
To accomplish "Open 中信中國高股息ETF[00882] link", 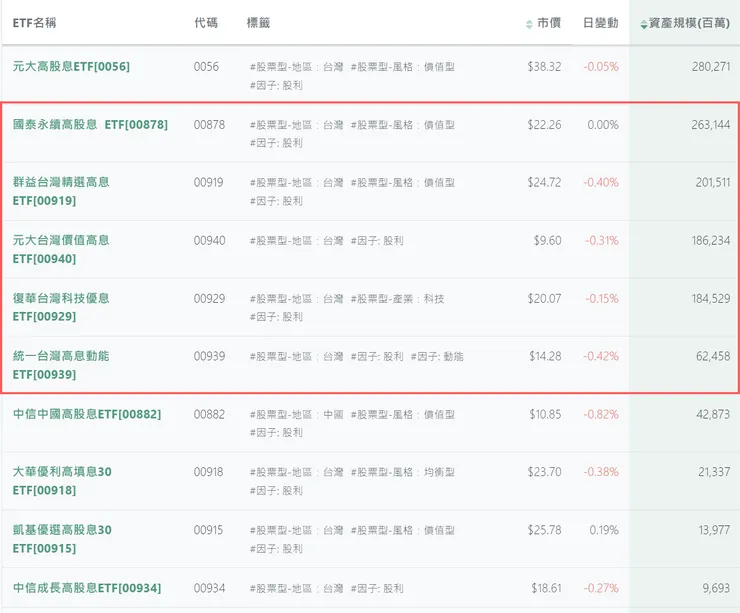I will (86, 414).
